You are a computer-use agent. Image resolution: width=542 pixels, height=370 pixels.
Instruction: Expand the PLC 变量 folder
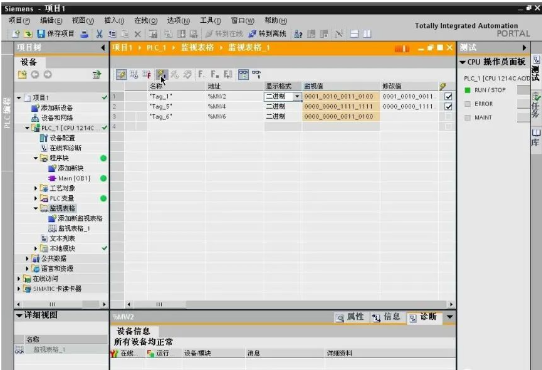[x=36, y=198]
